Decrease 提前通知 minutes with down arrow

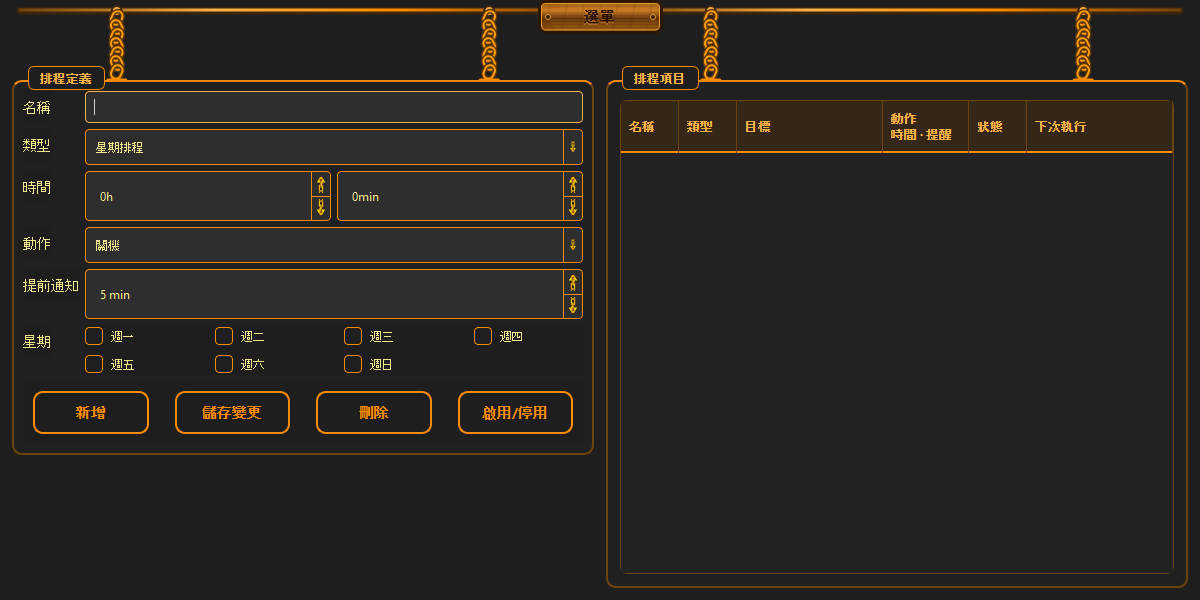click(x=573, y=306)
